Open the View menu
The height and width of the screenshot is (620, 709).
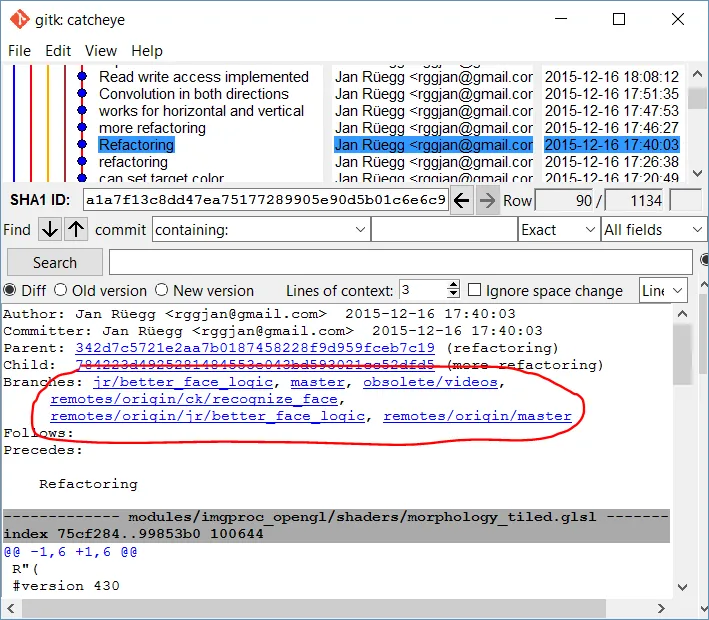tap(101, 51)
